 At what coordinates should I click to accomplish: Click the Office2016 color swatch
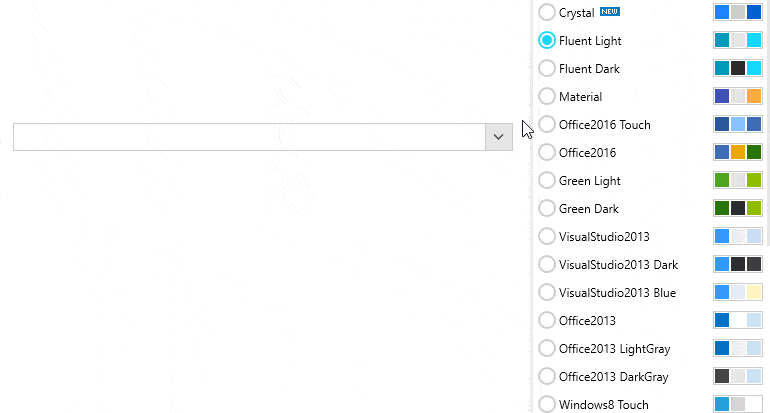tap(738, 152)
